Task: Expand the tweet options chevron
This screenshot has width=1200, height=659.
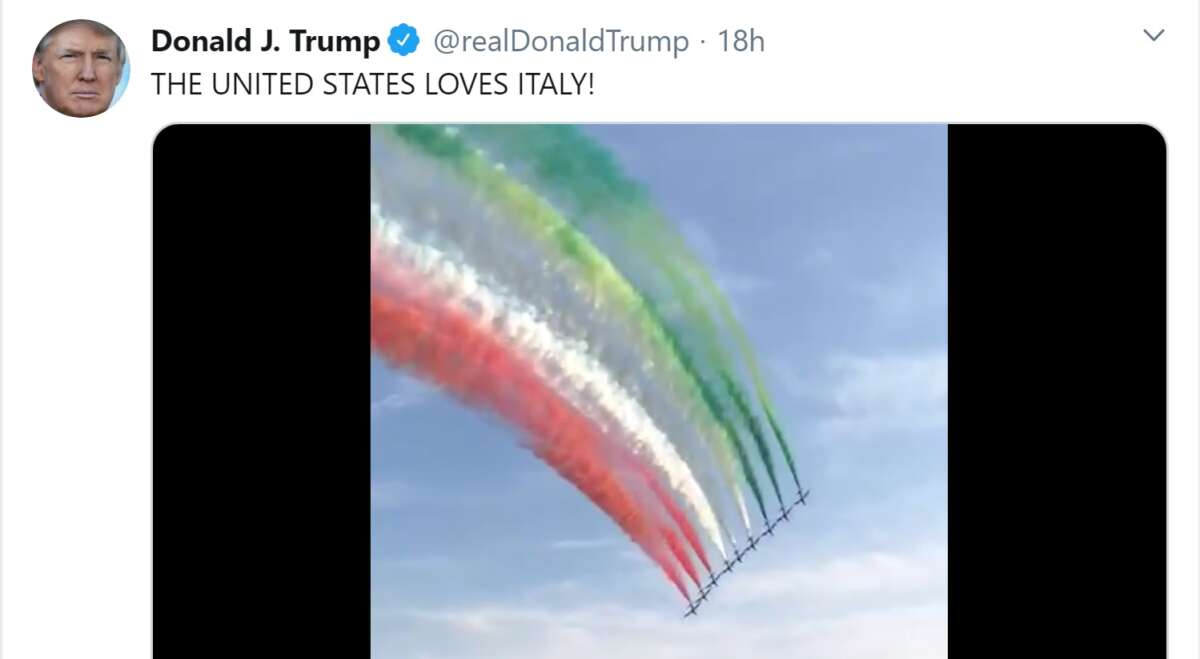Action: tap(1154, 36)
